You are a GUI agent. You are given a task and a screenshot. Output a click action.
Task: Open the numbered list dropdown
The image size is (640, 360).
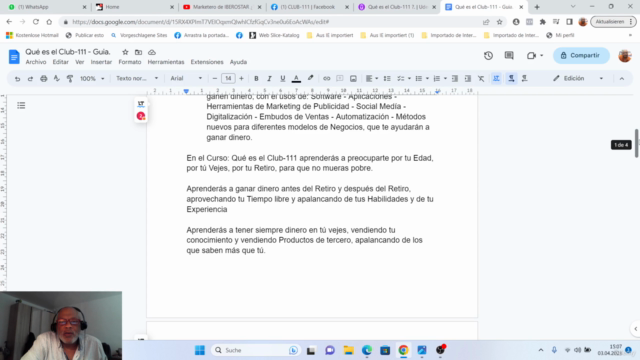[440, 78]
